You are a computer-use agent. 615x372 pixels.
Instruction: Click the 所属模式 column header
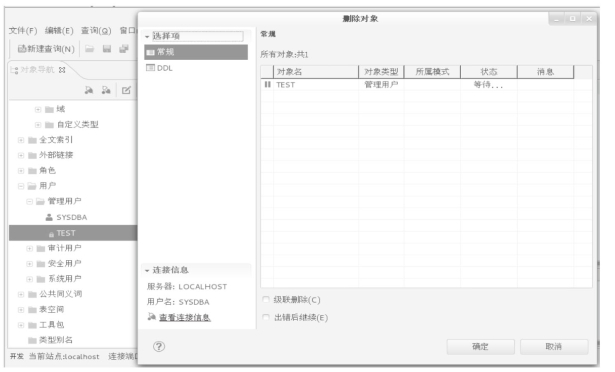click(x=432, y=72)
